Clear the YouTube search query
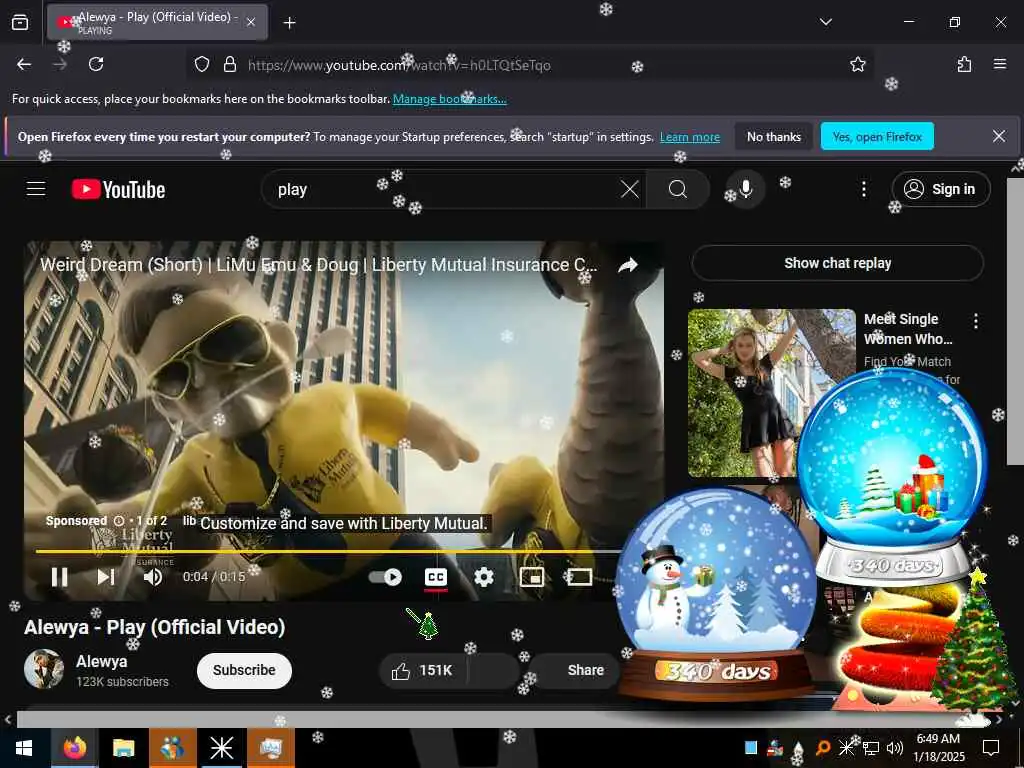 pyautogui.click(x=630, y=189)
